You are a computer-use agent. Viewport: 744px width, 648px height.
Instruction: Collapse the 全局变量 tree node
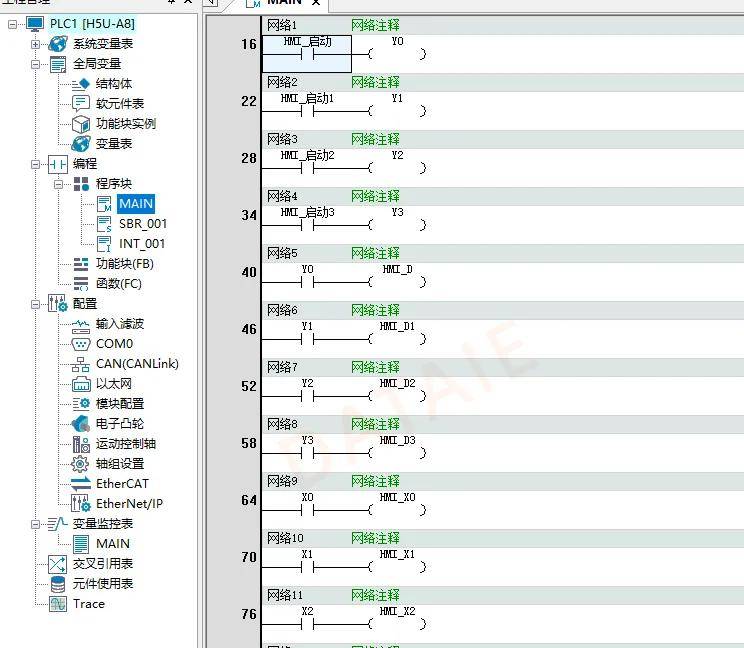[36, 64]
